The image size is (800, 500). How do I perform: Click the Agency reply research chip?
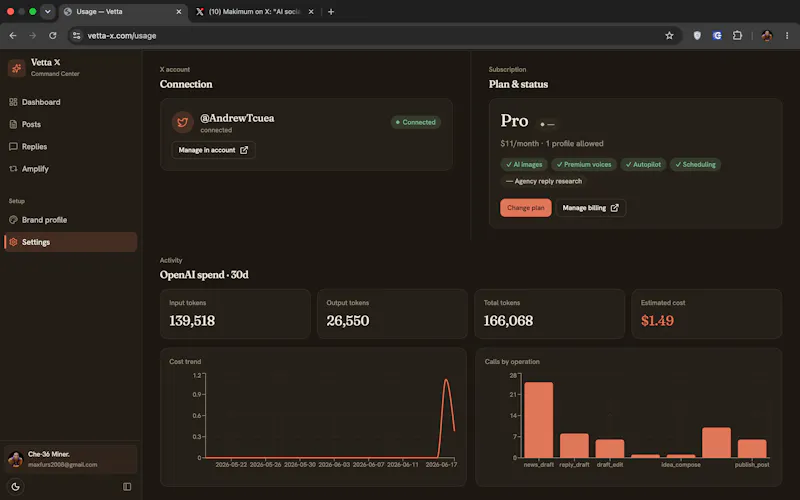[x=543, y=181]
